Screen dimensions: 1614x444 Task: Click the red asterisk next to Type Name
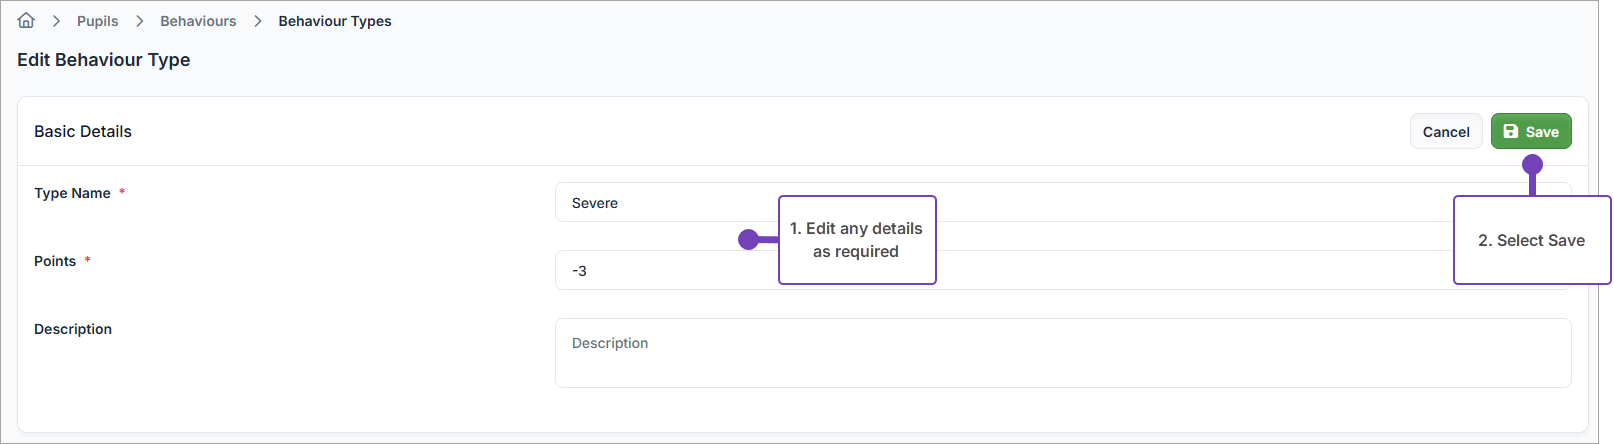pyautogui.click(x=122, y=192)
